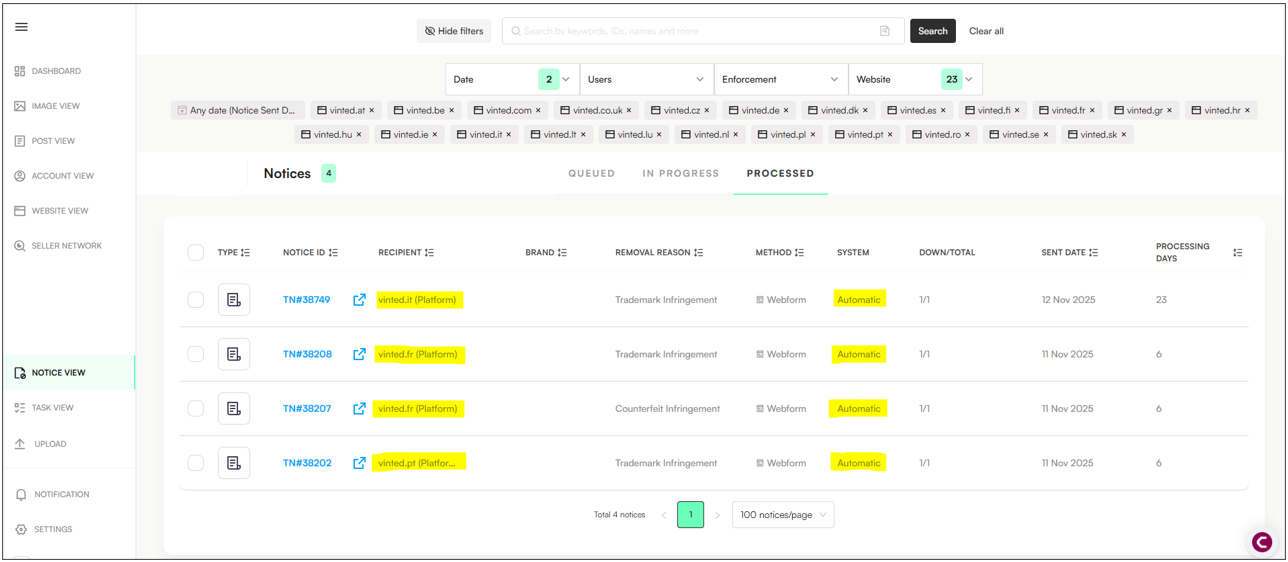The image size is (1288, 562).
Task: Open the chat widget icon at bottom right
Action: coord(1262,542)
